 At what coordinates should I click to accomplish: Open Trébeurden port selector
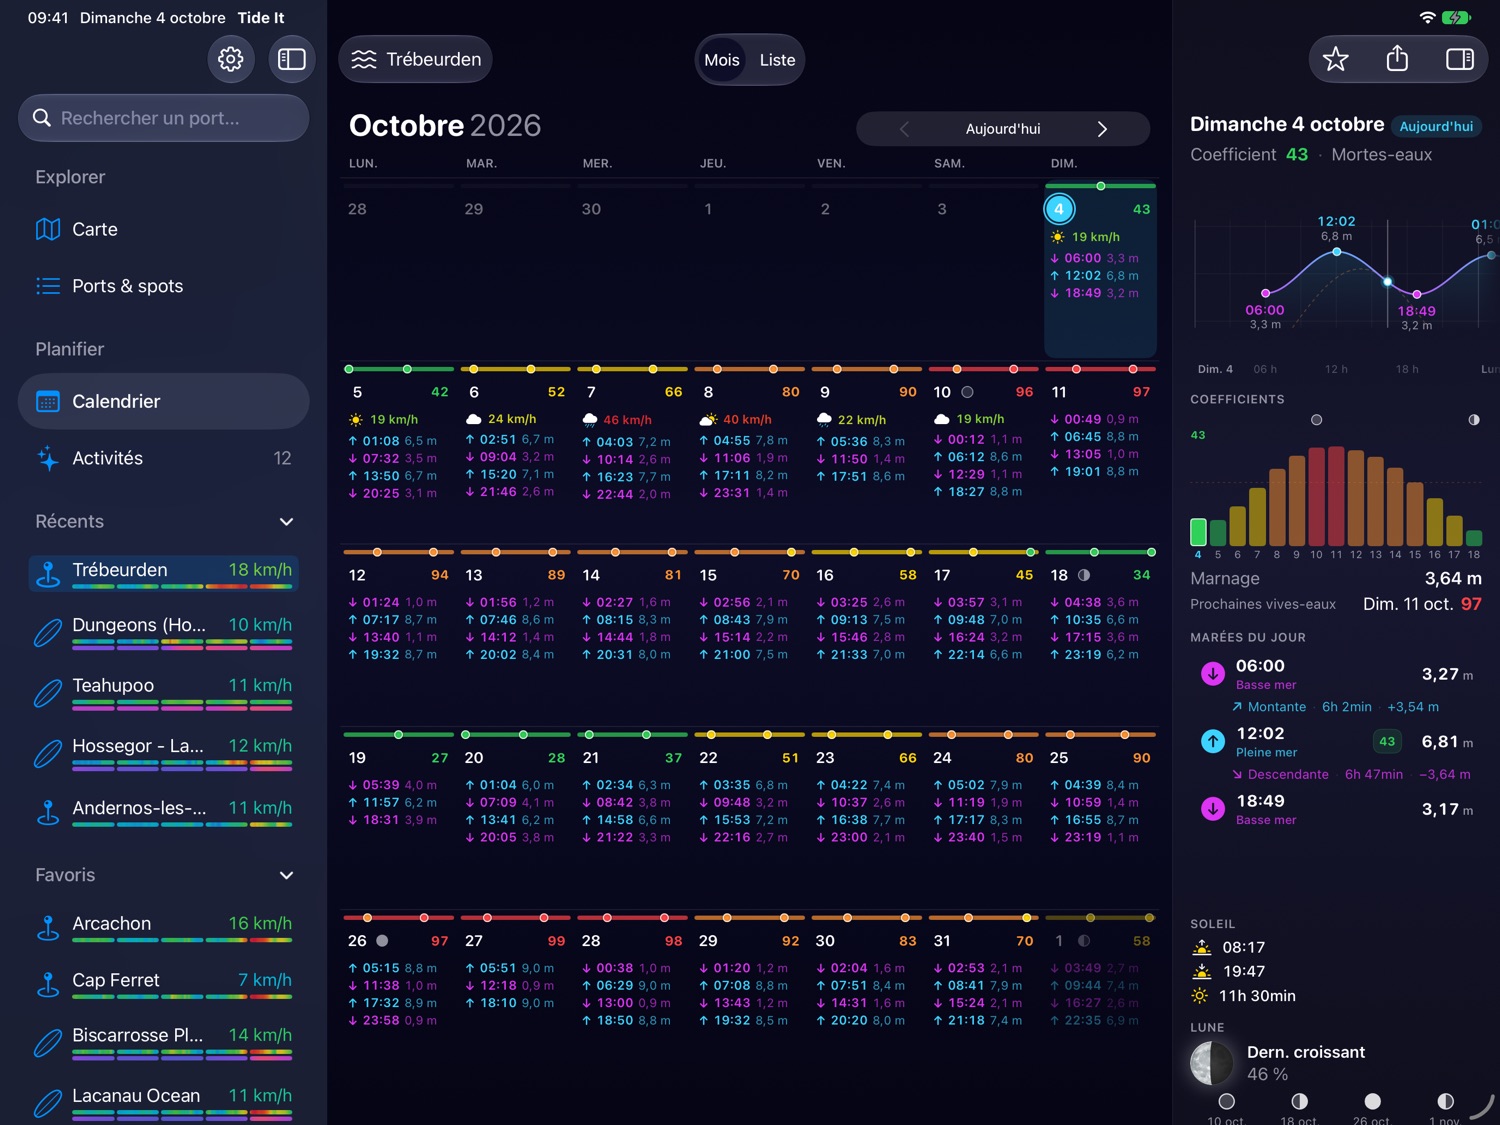click(x=416, y=60)
